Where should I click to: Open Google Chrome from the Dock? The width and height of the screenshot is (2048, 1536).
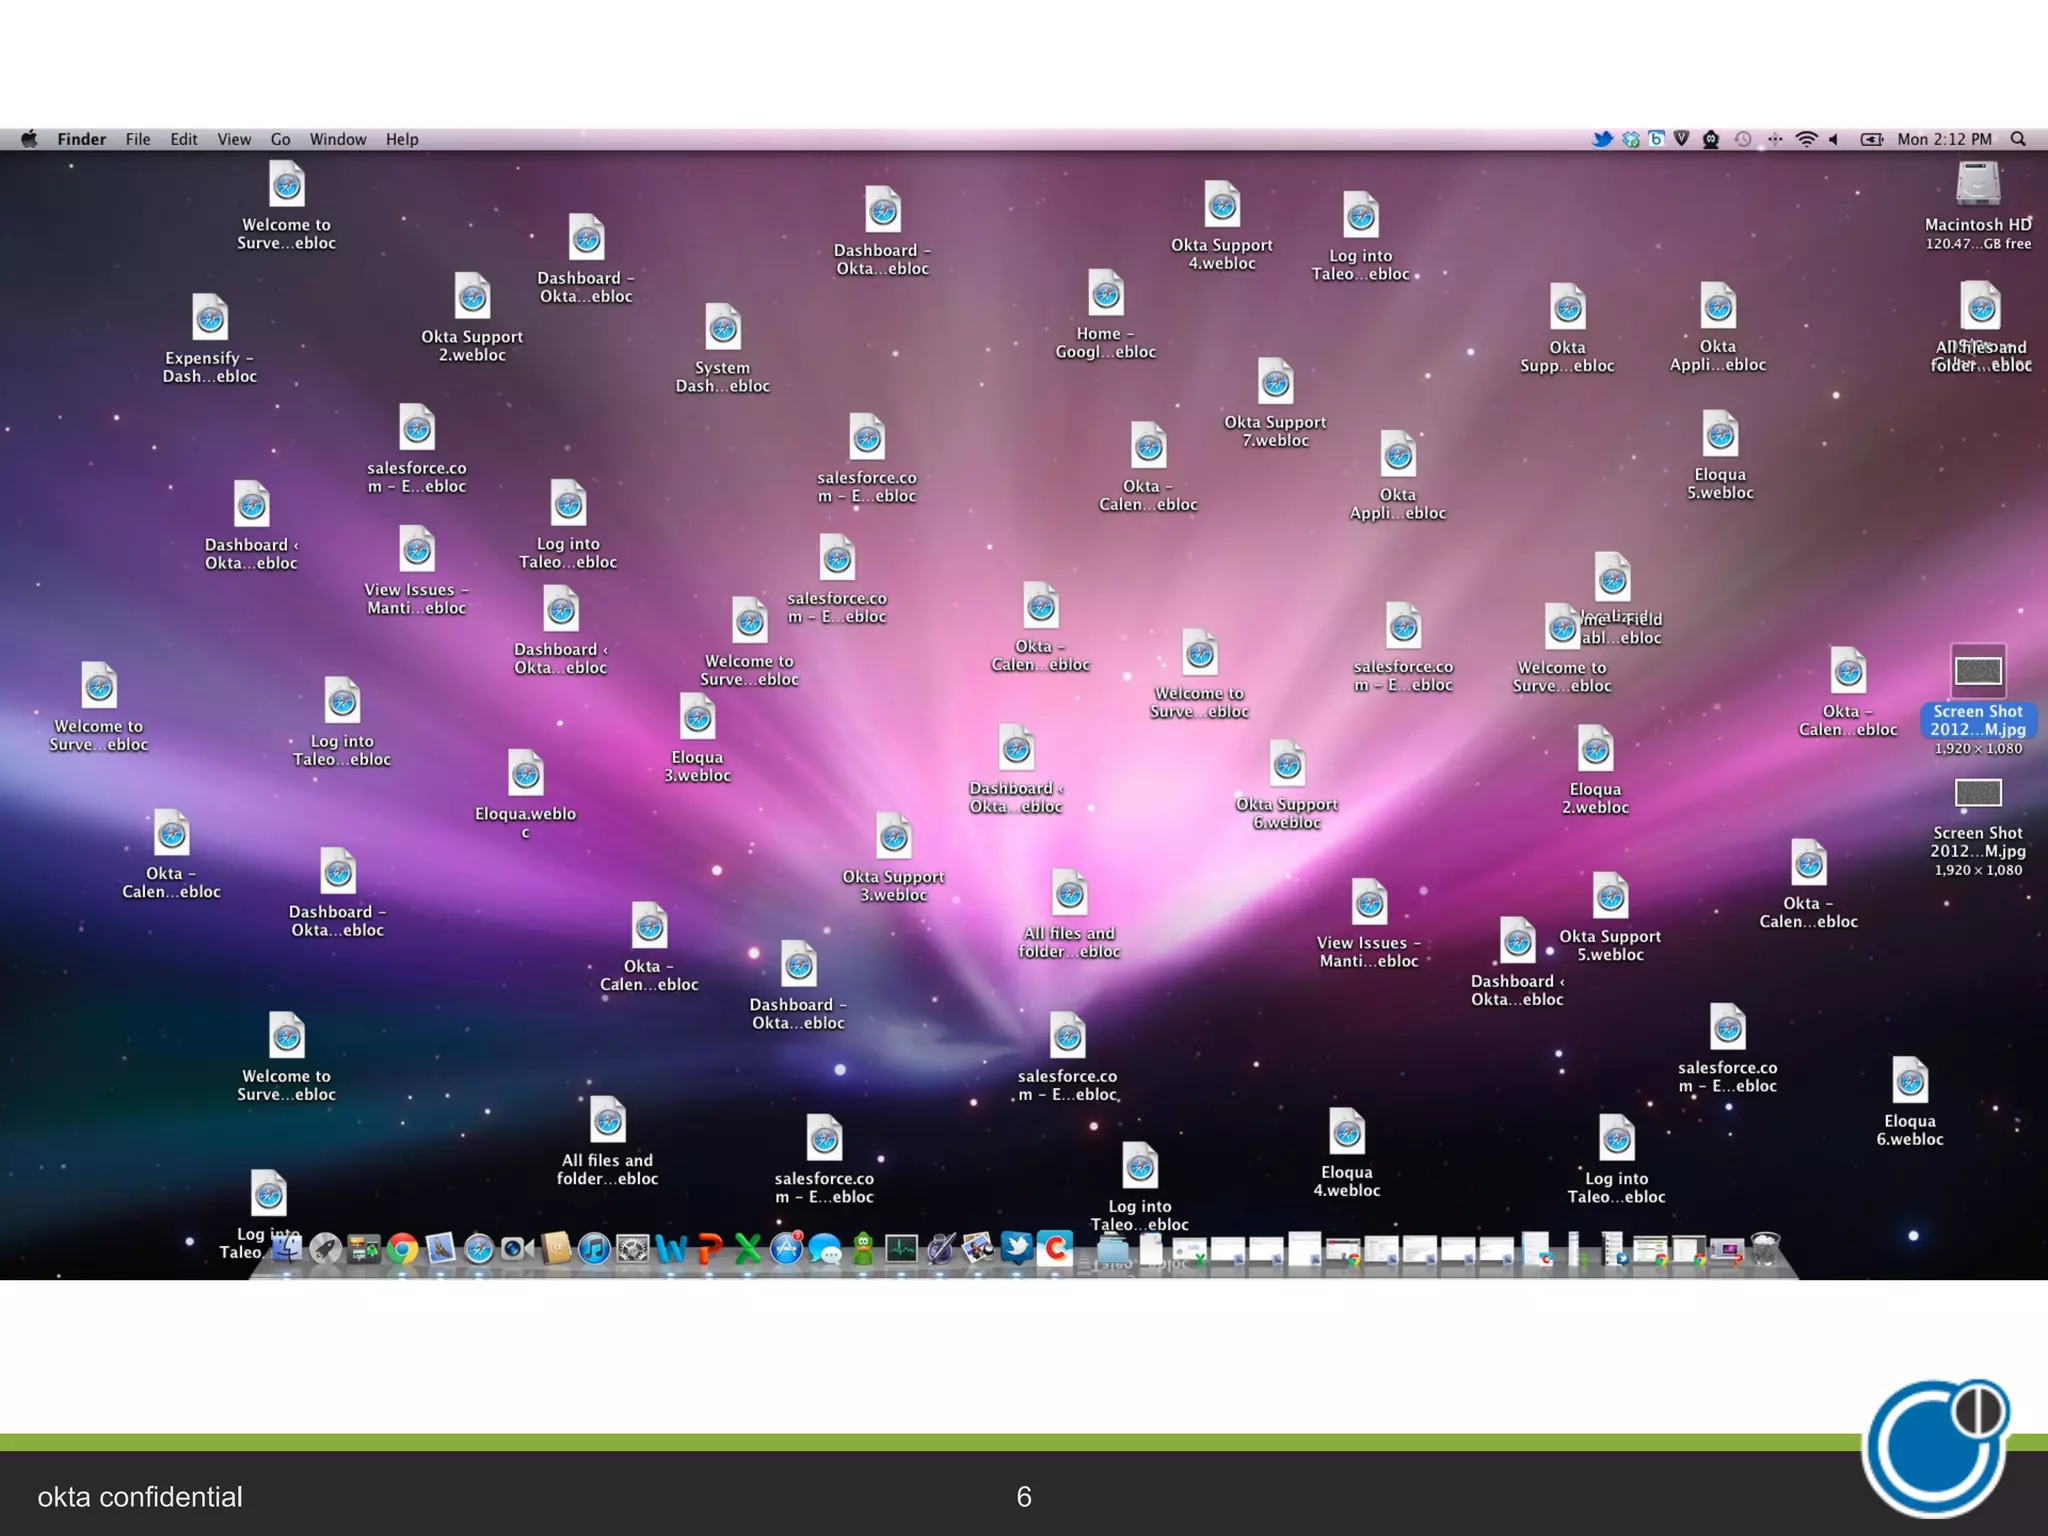tap(402, 1248)
